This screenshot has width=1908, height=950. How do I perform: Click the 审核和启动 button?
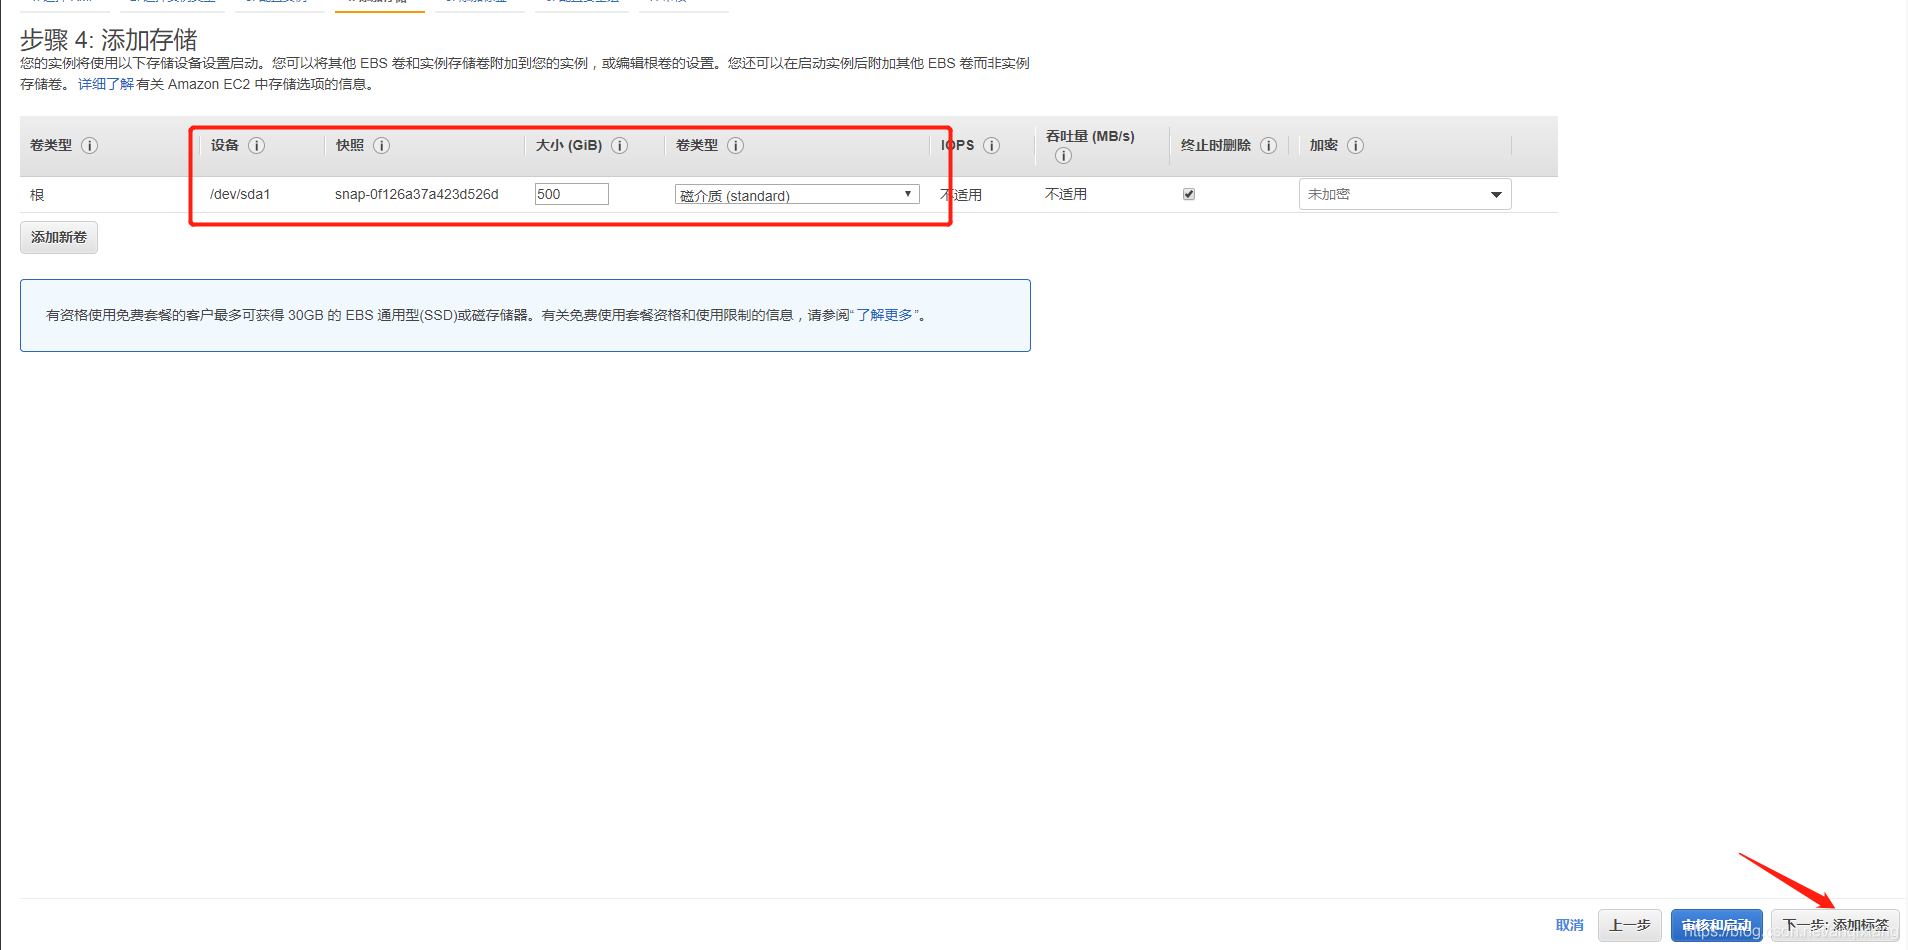tap(1717, 925)
